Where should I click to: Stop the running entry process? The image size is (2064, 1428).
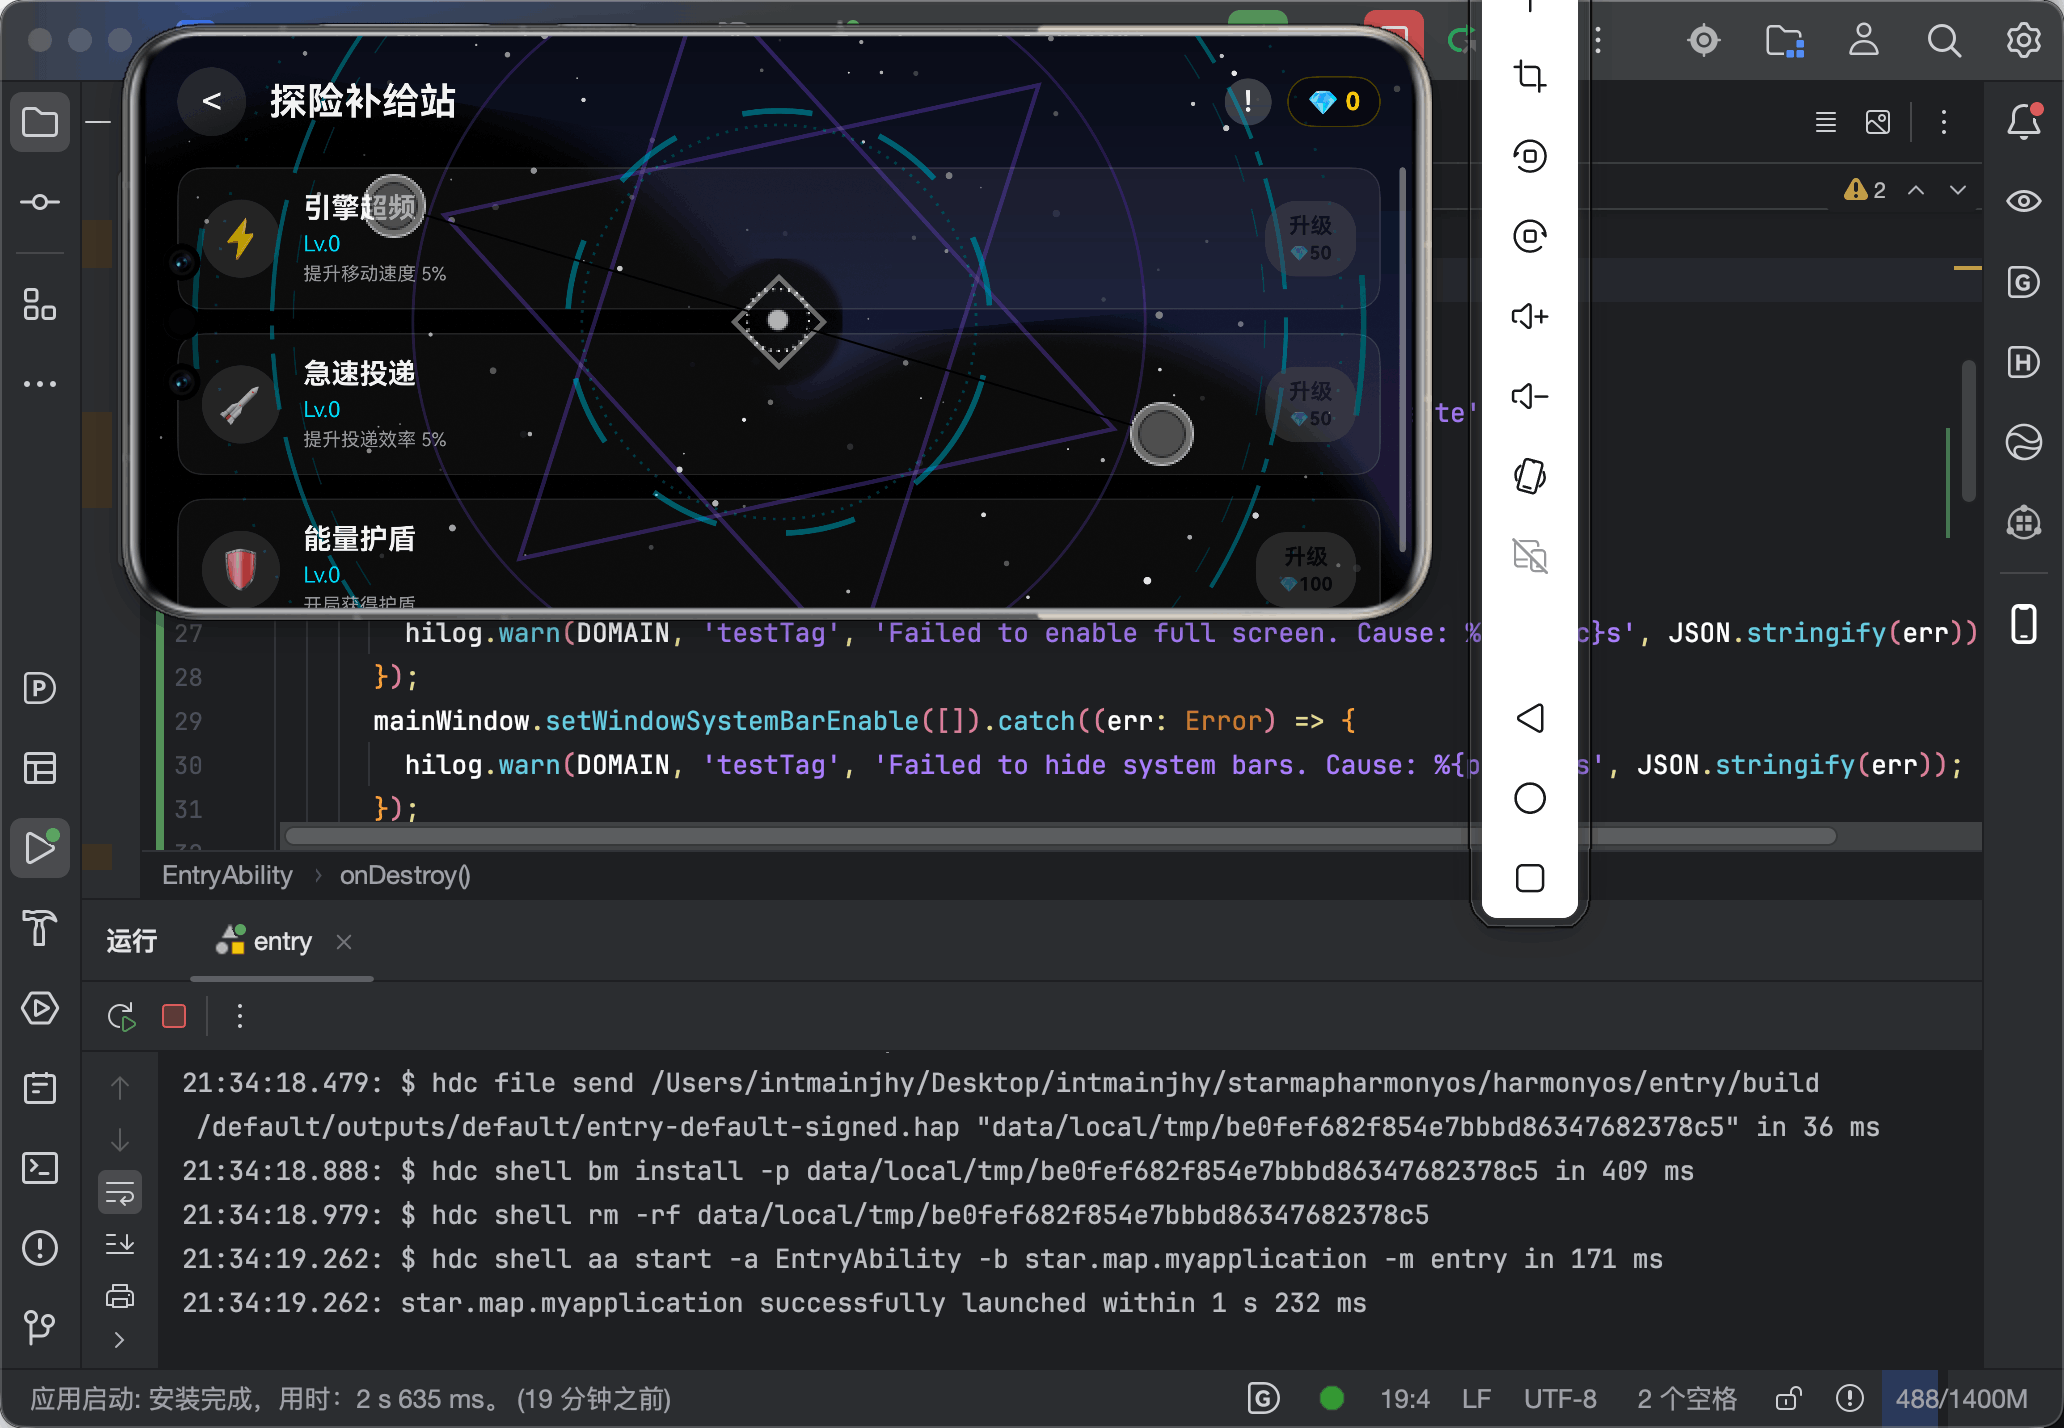click(174, 1017)
